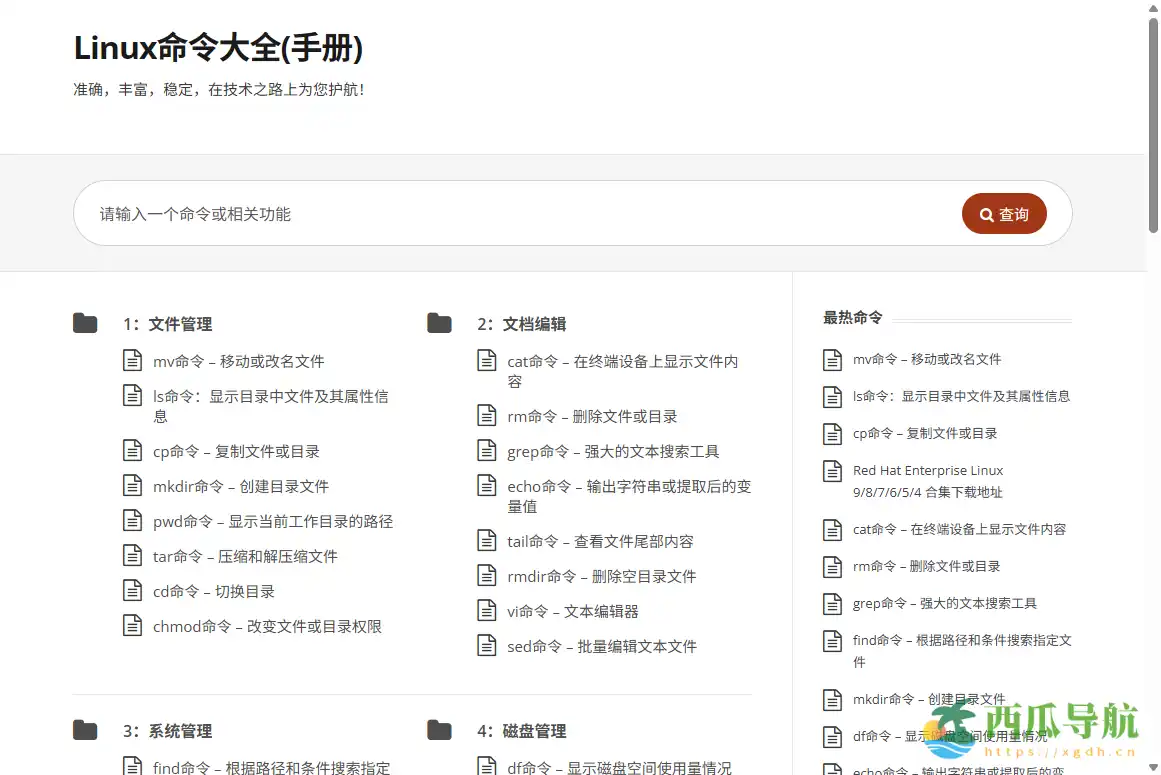Image resolution: width=1161 pixels, height=775 pixels.
Task: Click the folder icon beside 文档编辑
Action: [x=439, y=322]
